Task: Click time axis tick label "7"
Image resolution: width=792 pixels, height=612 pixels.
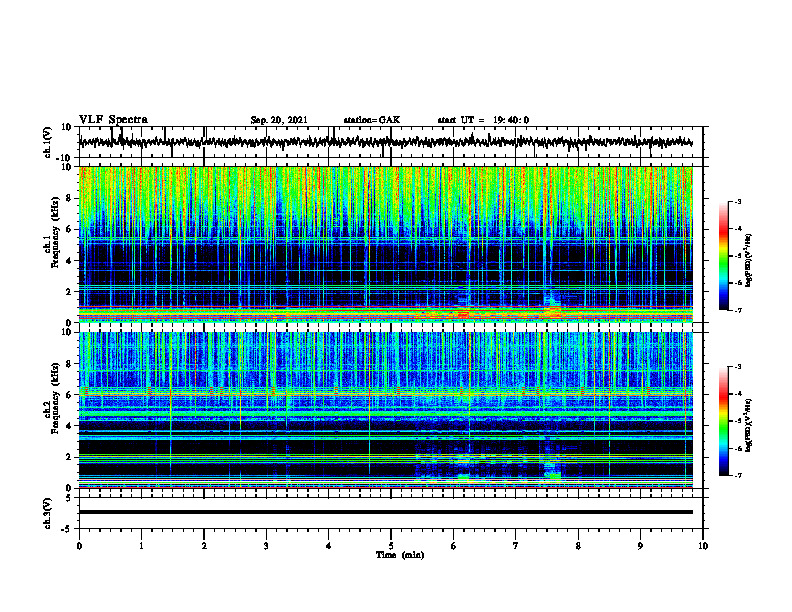Action: point(516,546)
